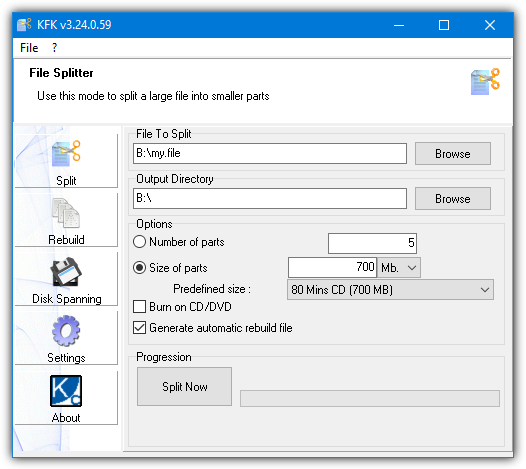Open the Rebuild mode documents icon
Image resolution: width=526 pixels, height=469 pixels.
(x=66, y=213)
